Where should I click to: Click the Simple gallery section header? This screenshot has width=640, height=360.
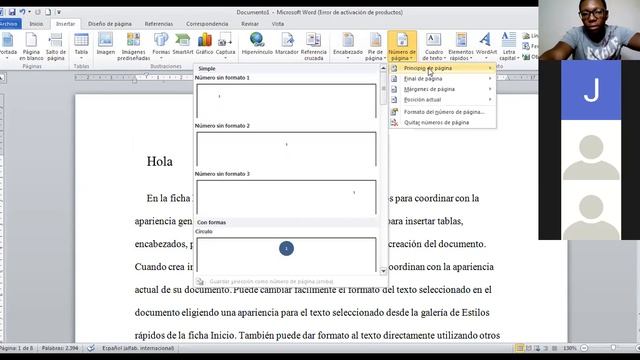tap(286, 69)
